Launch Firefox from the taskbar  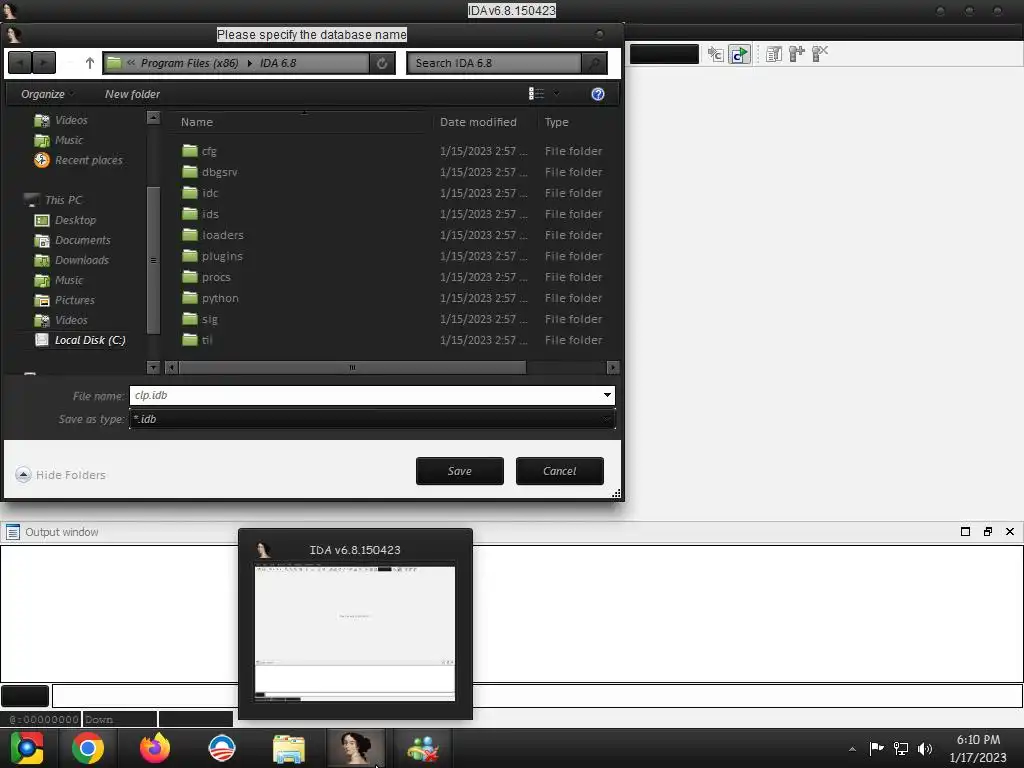click(155, 748)
